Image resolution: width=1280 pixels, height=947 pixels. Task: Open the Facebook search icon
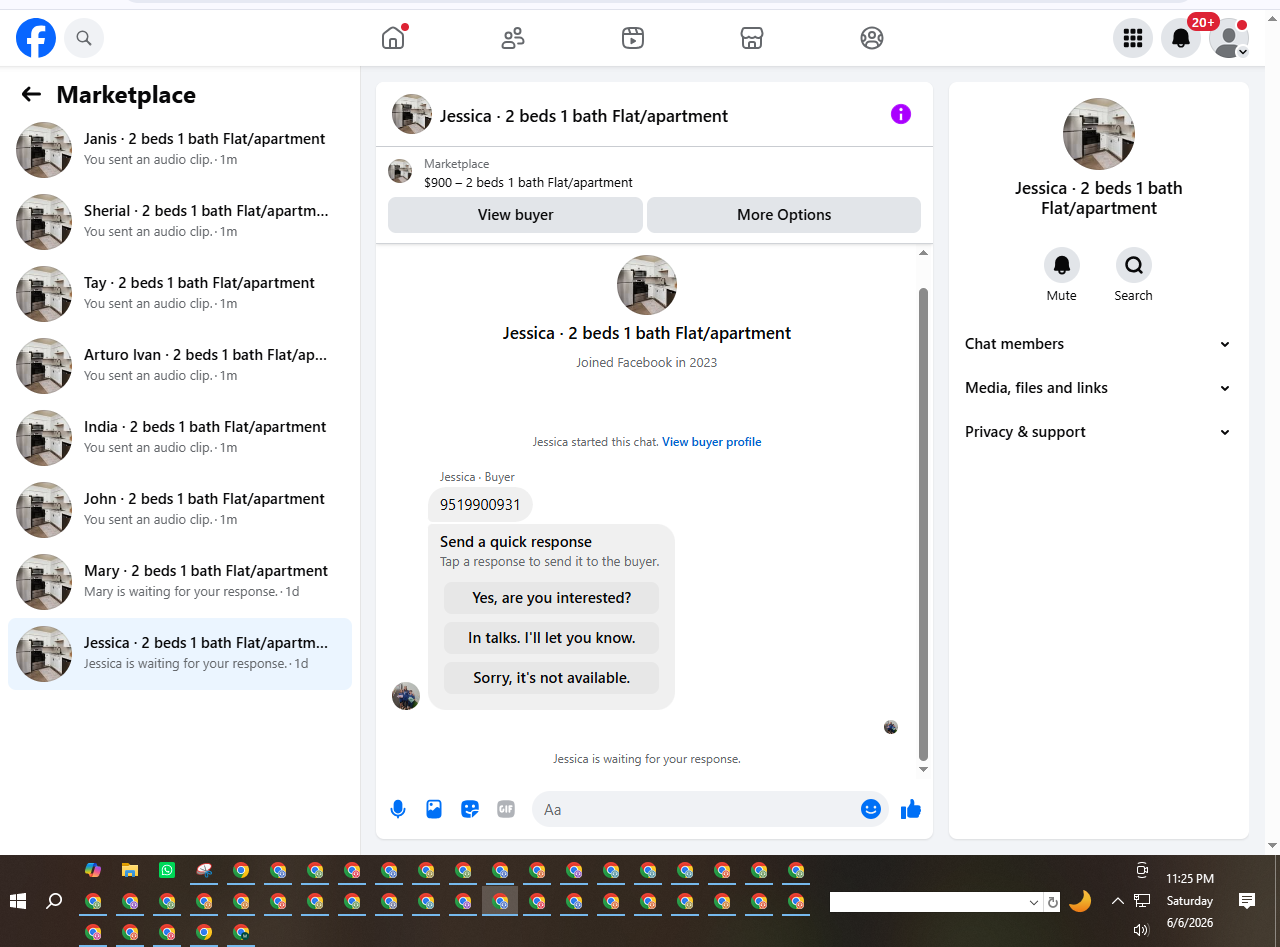pos(84,38)
